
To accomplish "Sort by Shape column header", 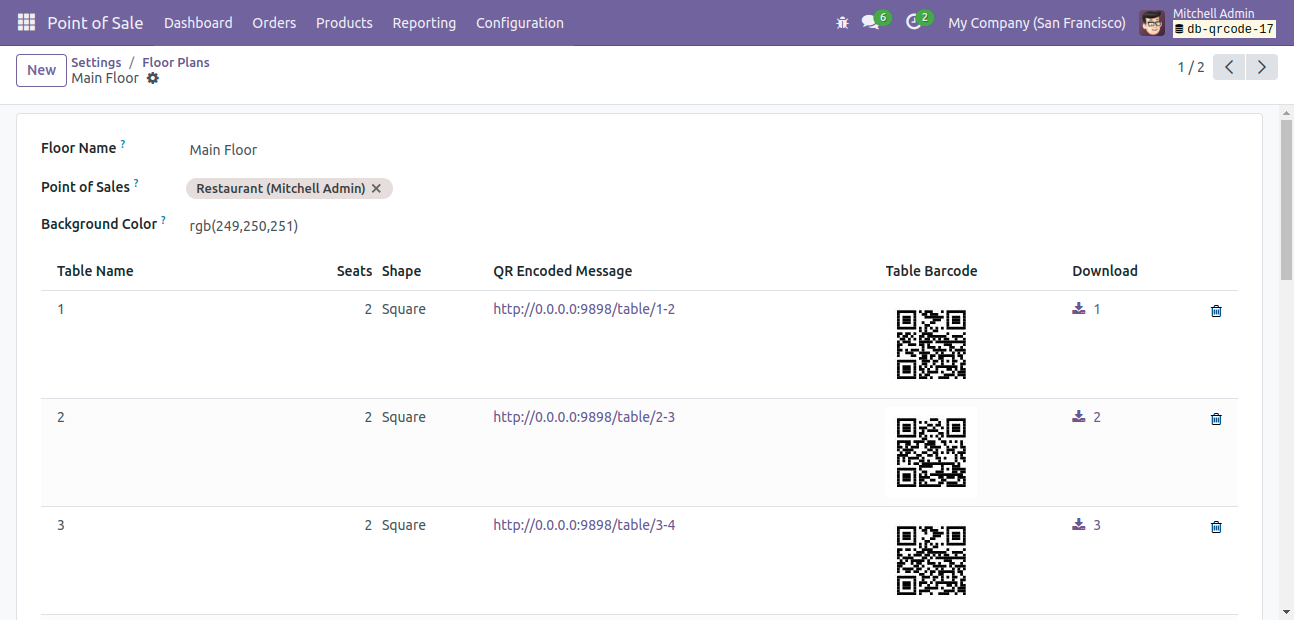I will coord(401,271).
